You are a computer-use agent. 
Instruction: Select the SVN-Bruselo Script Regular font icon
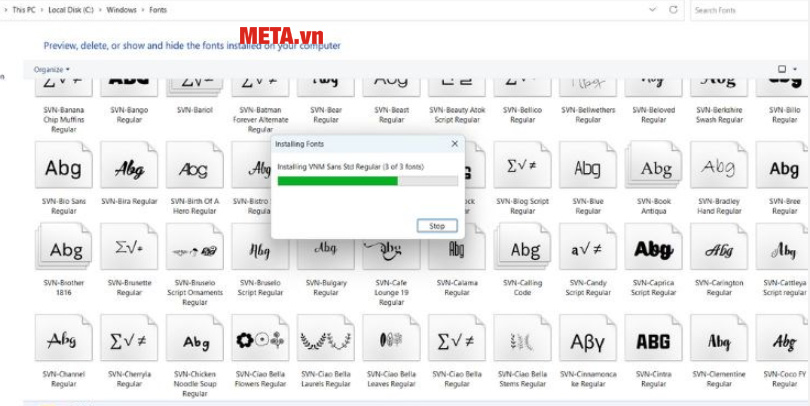(x=260, y=246)
